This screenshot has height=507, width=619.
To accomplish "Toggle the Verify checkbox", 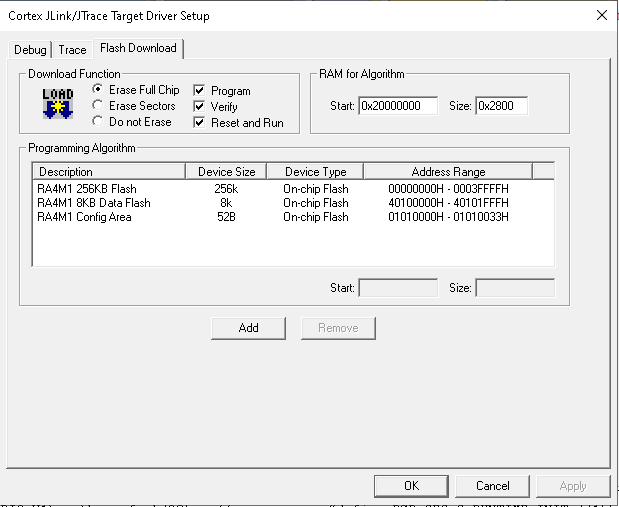I will coord(216,107).
